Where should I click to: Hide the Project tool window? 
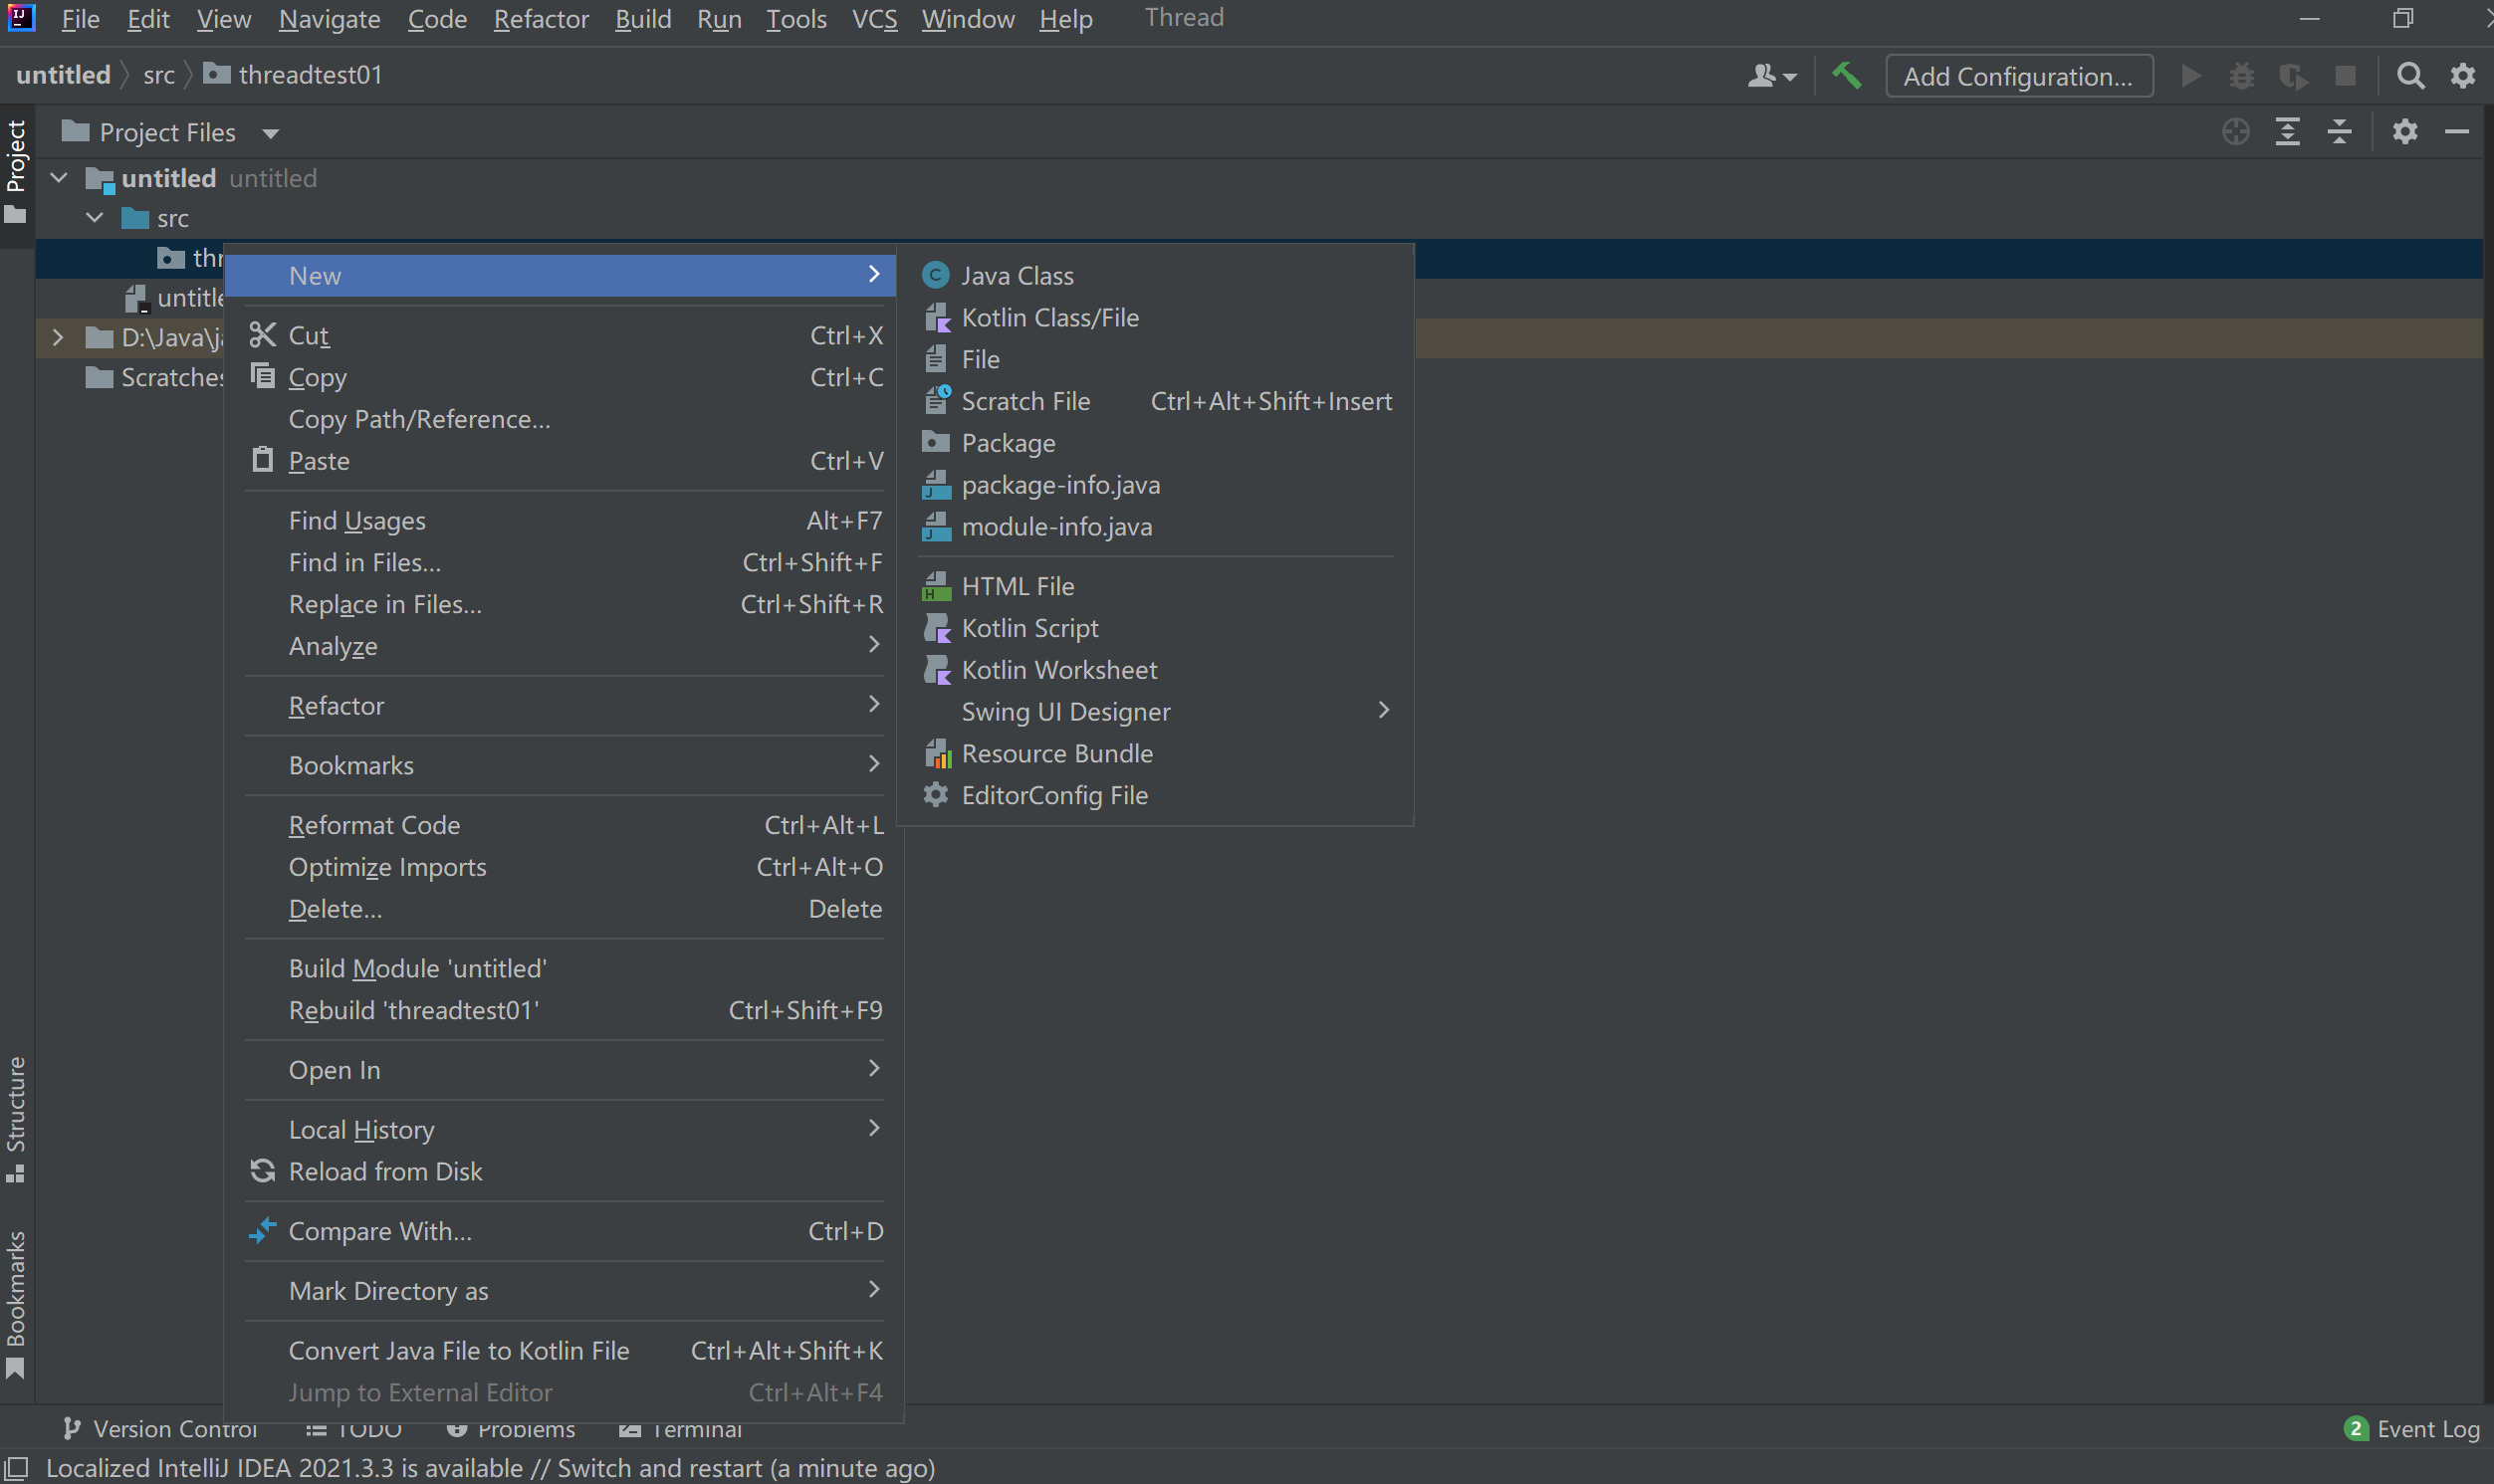click(x=2457, y=132)
